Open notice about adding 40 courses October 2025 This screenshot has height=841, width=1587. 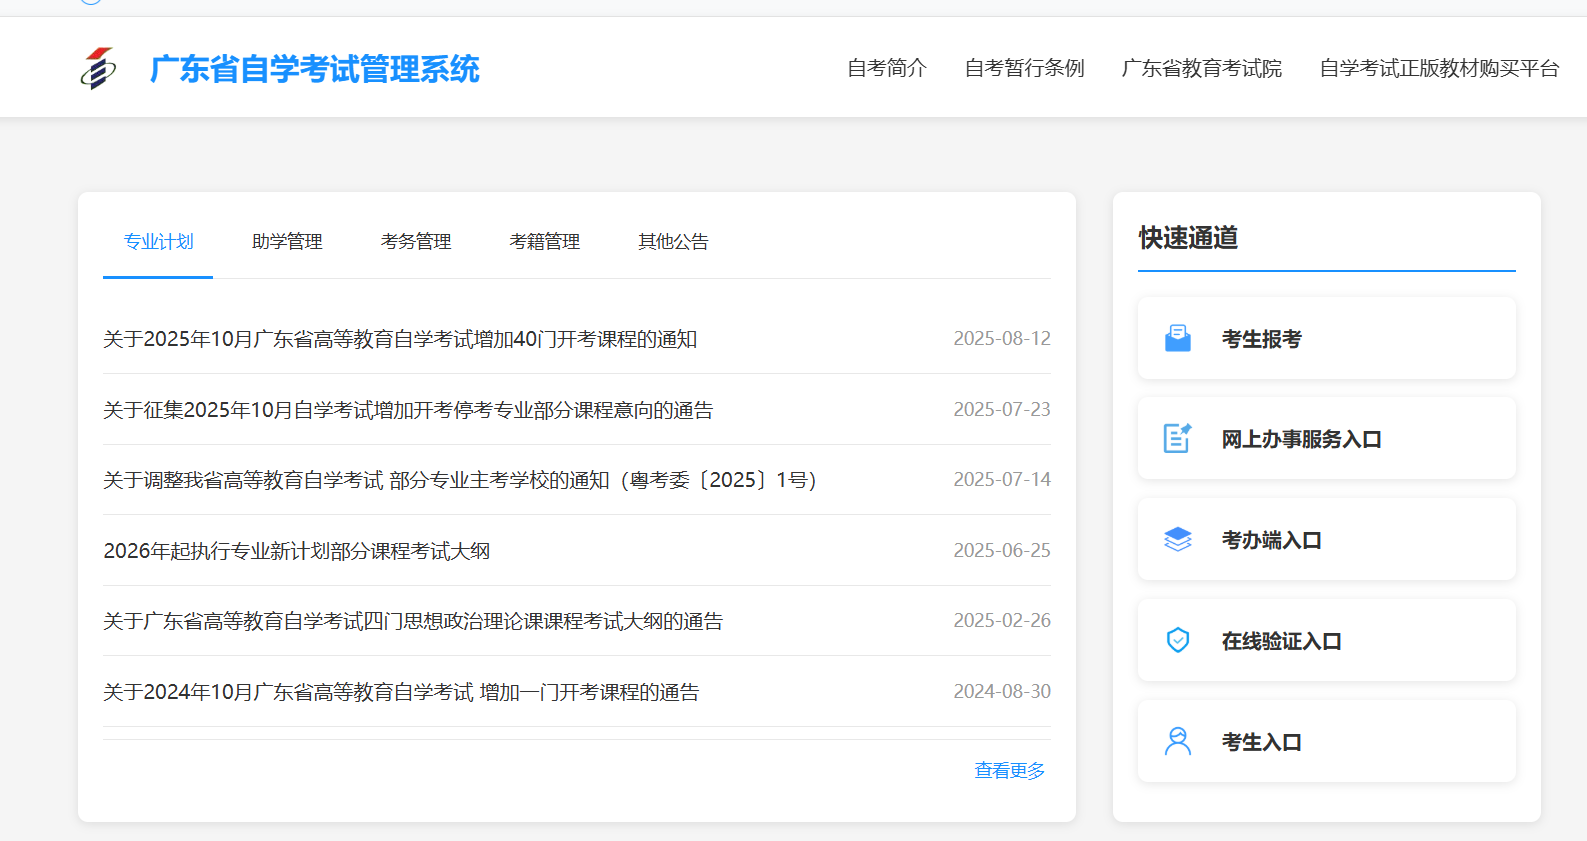click(400, 340)
